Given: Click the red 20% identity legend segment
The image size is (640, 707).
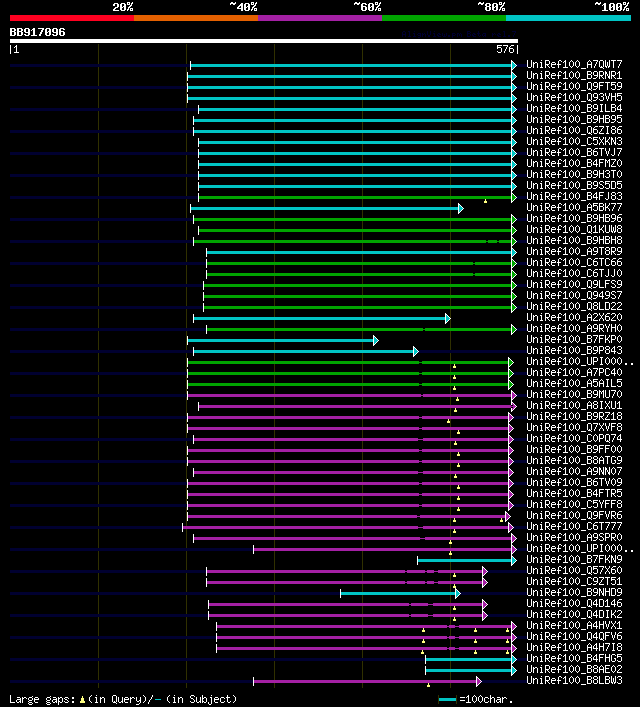Looking at the screenshot, I should [72, 18].
